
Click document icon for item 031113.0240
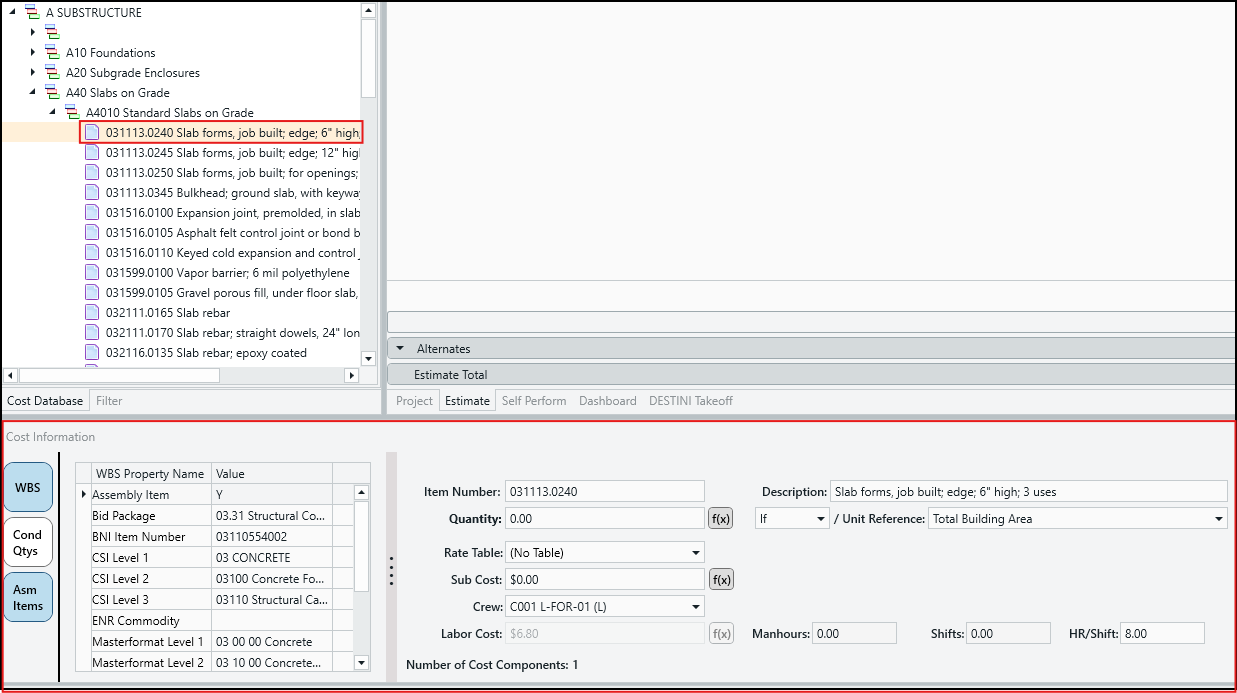(92, 132)
